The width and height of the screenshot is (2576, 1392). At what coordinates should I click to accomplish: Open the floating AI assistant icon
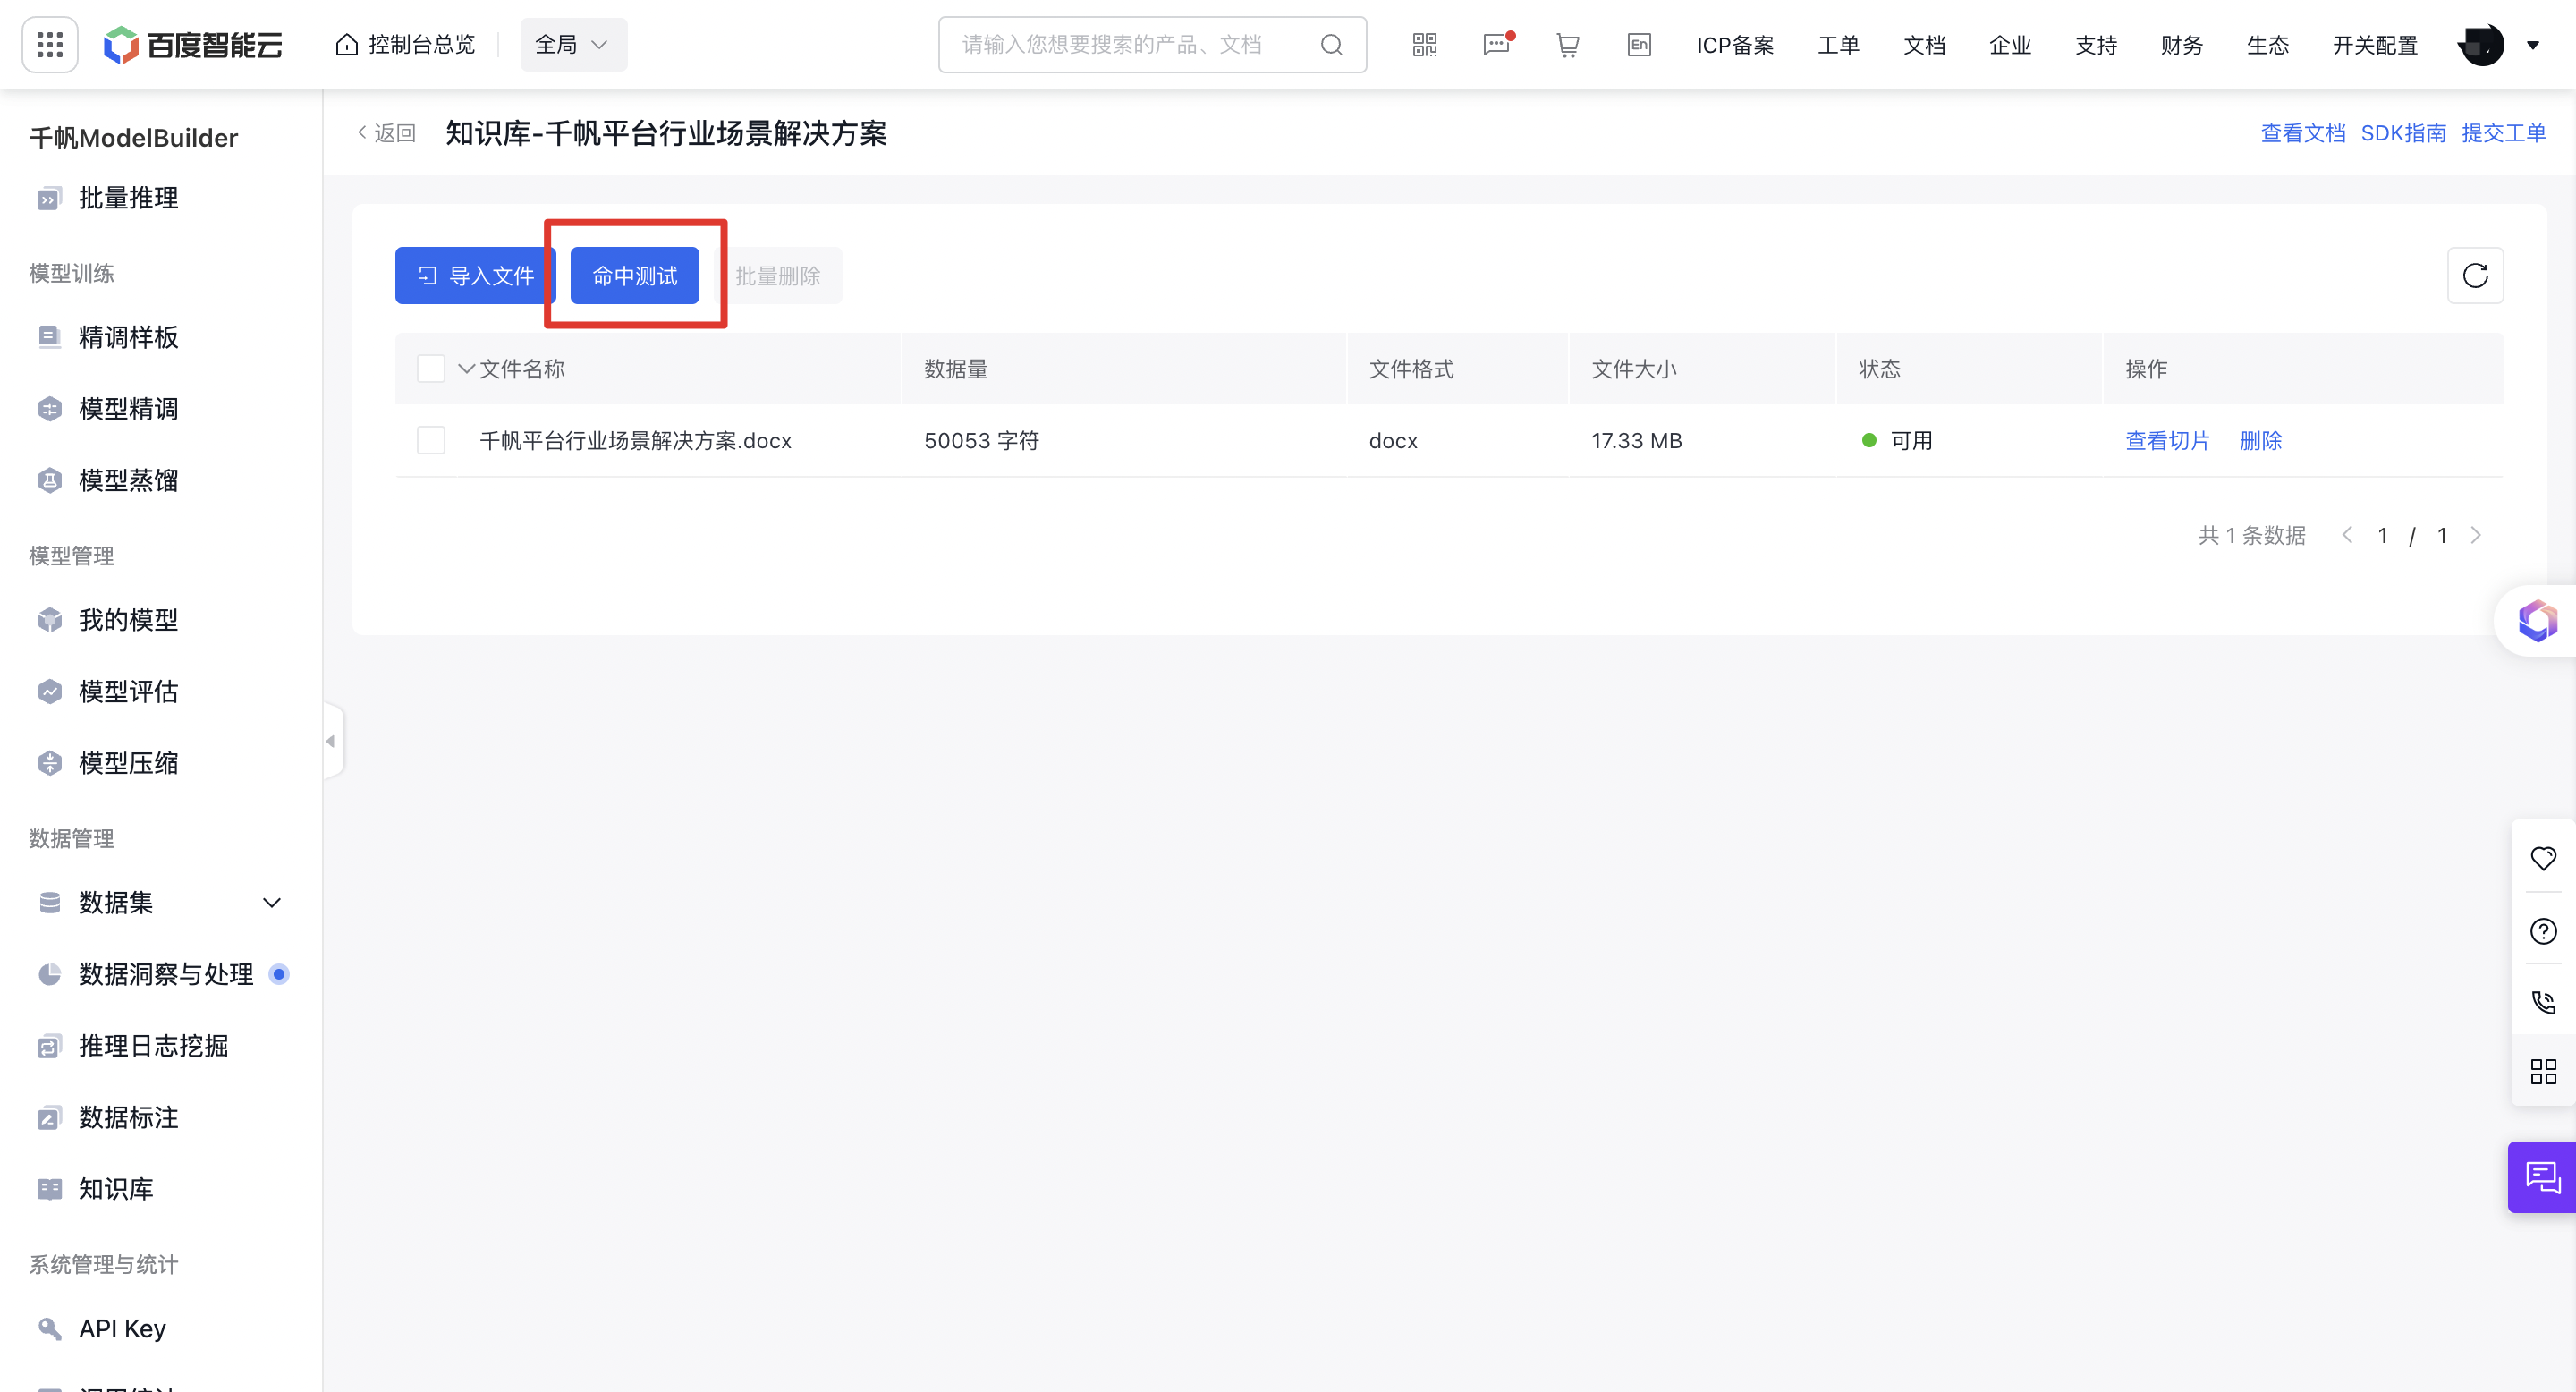[2537, 621]
